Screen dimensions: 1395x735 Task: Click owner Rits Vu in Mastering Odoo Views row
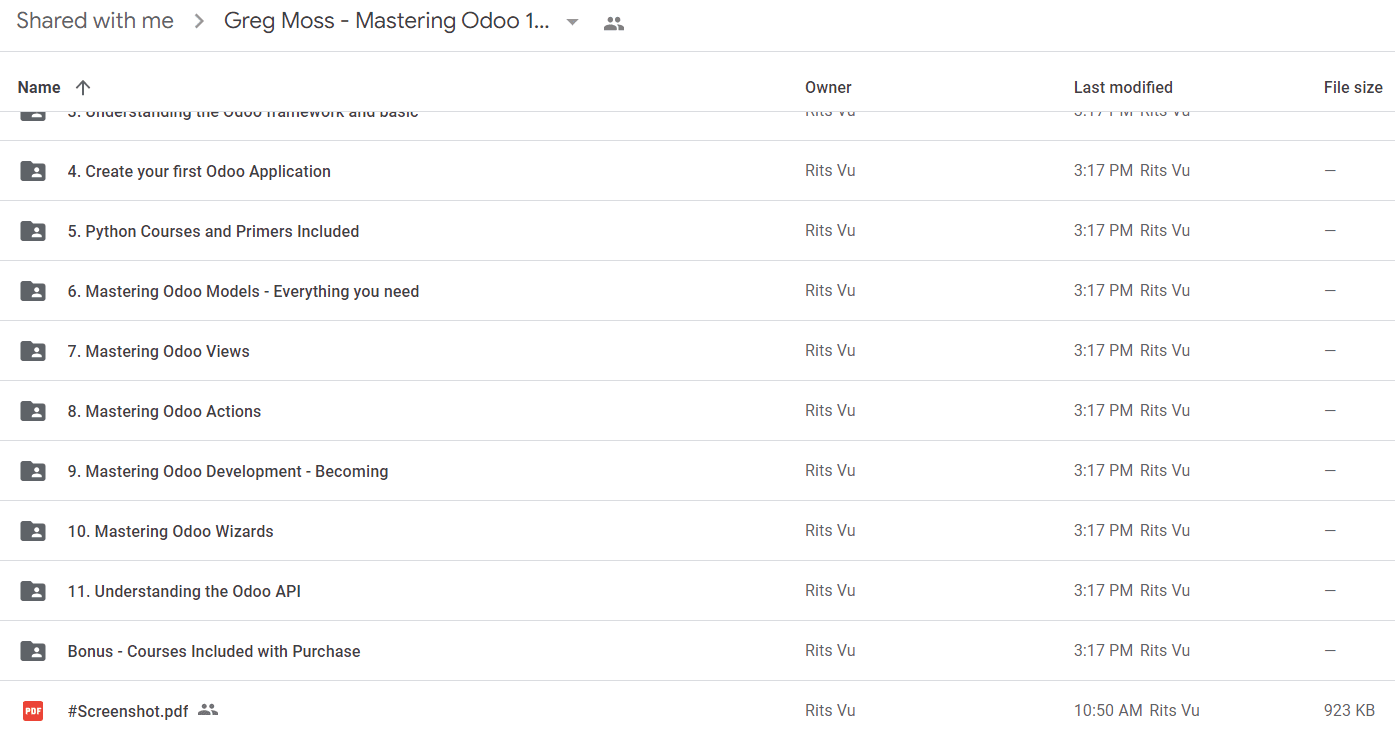click(x=830, y=350)
